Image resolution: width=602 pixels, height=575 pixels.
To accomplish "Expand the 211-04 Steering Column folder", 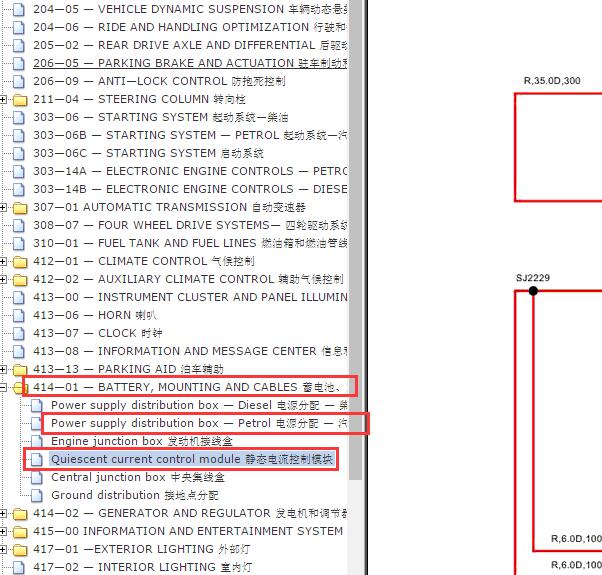I will (x=3, y=100).
